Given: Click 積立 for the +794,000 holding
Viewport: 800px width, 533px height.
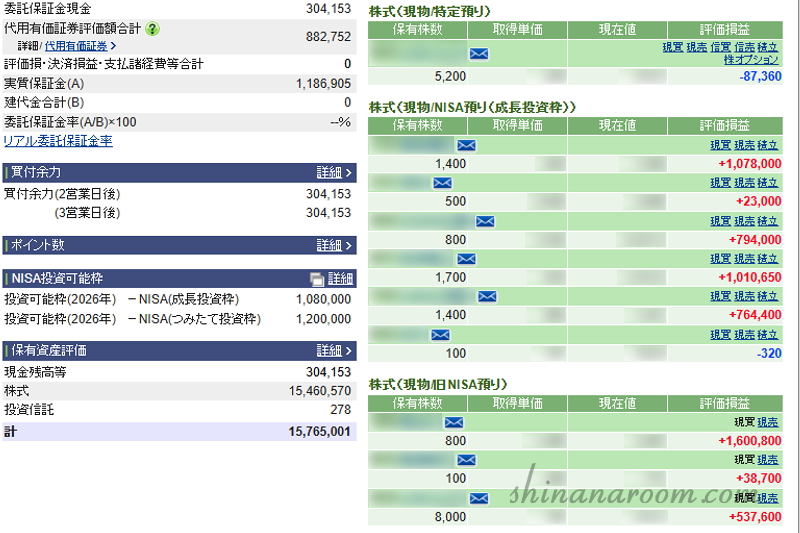Looking at the screenshot, I should click(x=768, y=221).
